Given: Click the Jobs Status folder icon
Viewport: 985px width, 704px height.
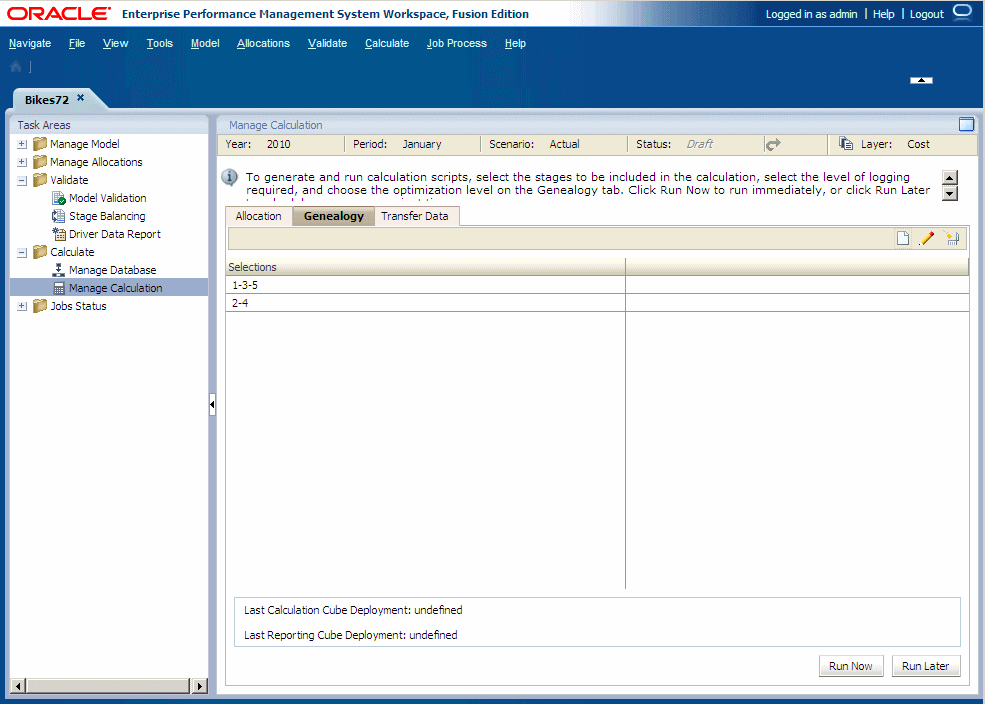Looking at the screenshot, I should 40,306.
